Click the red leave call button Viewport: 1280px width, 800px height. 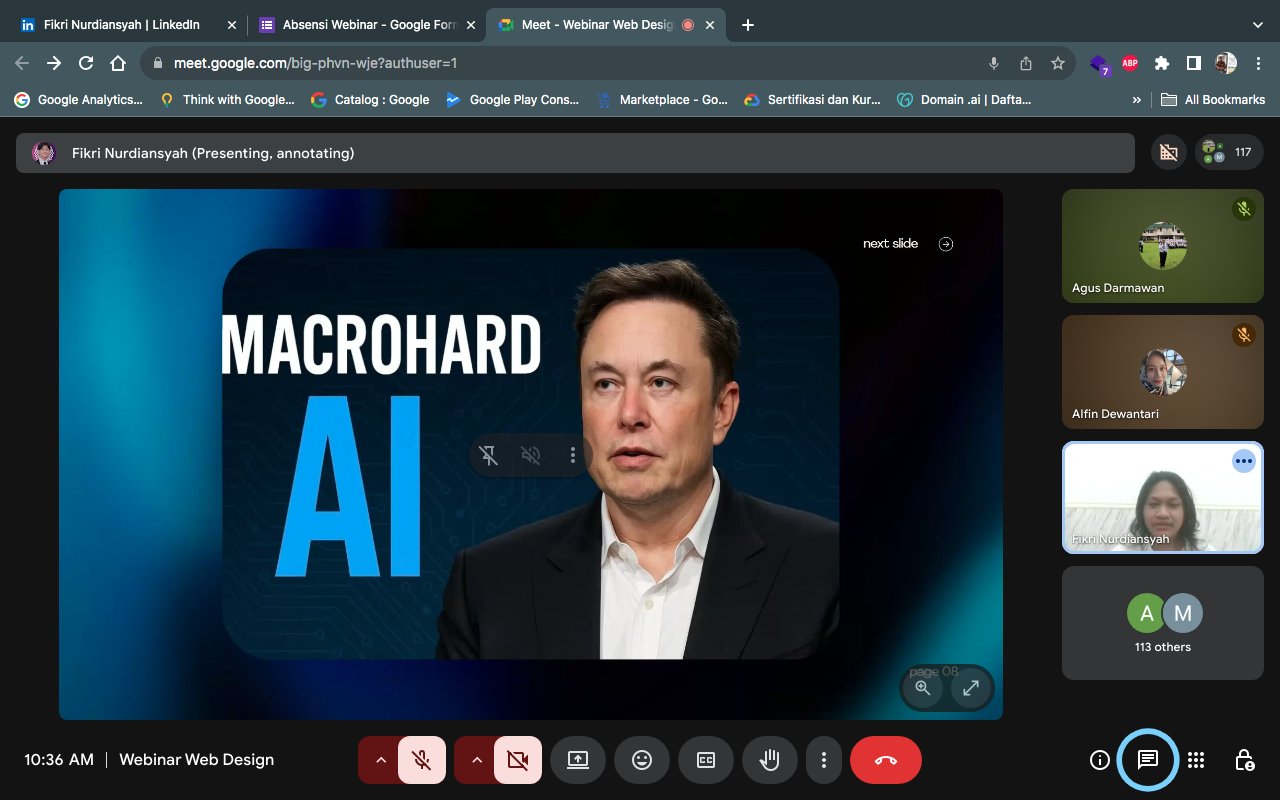click(885, 760)
